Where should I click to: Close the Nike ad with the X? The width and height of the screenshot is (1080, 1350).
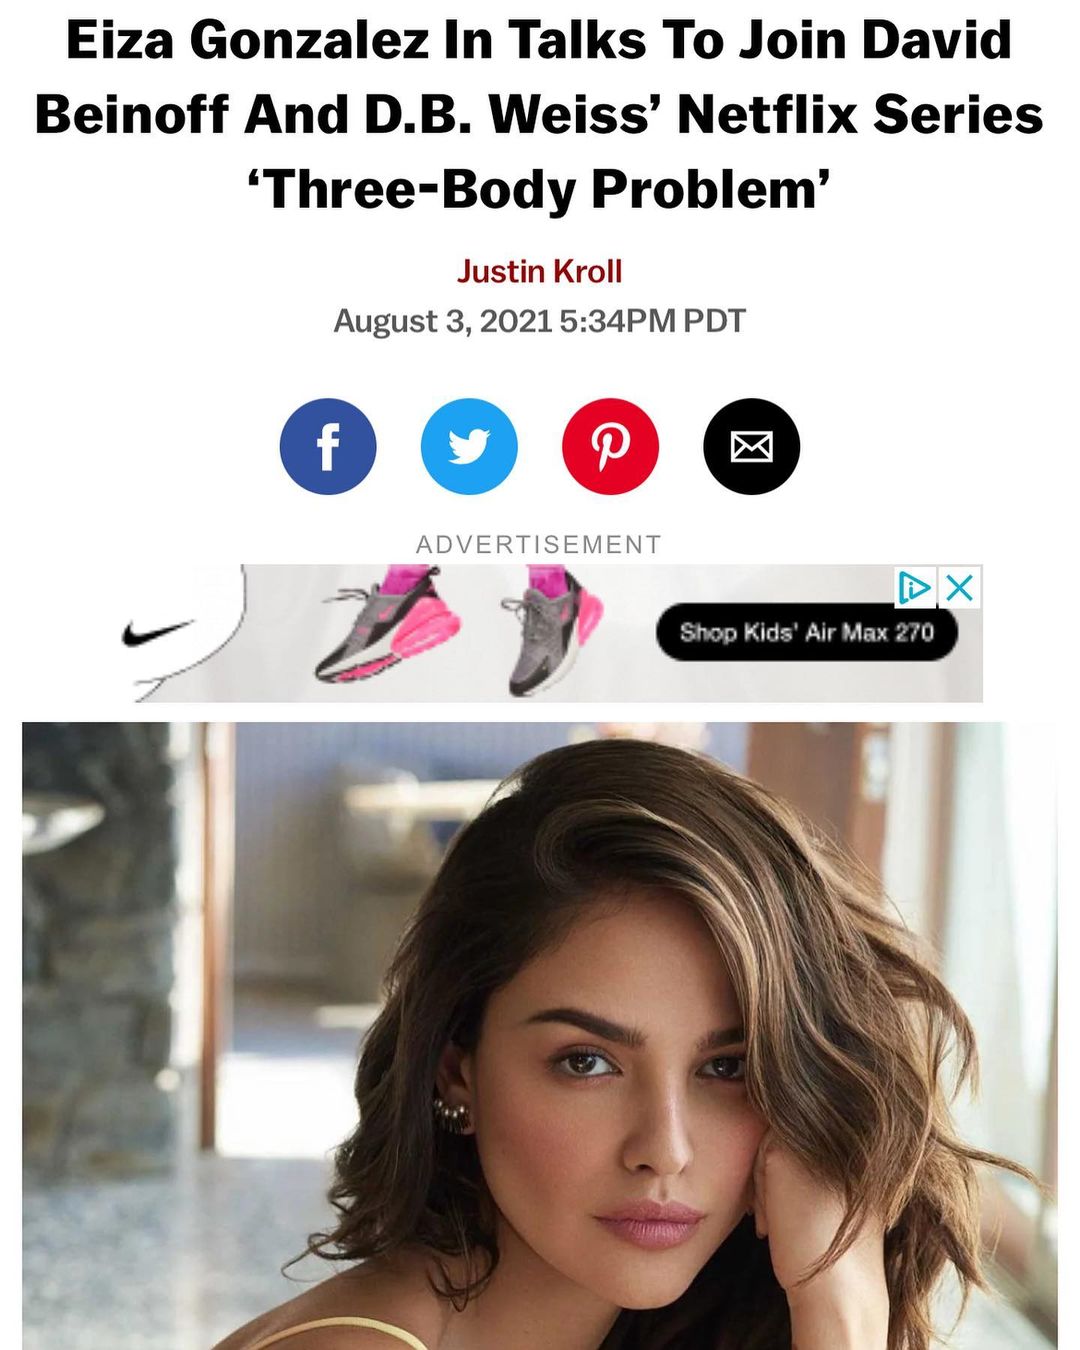[x=959, y=587]
